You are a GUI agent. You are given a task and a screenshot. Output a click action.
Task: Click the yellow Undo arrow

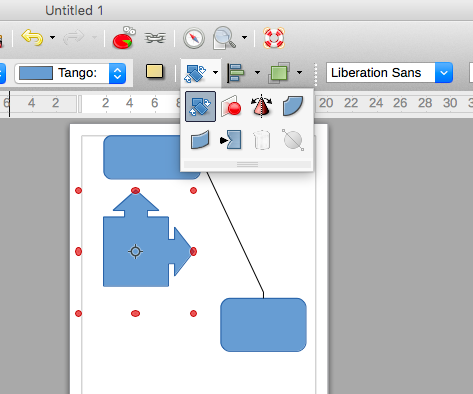pos(32,37)
